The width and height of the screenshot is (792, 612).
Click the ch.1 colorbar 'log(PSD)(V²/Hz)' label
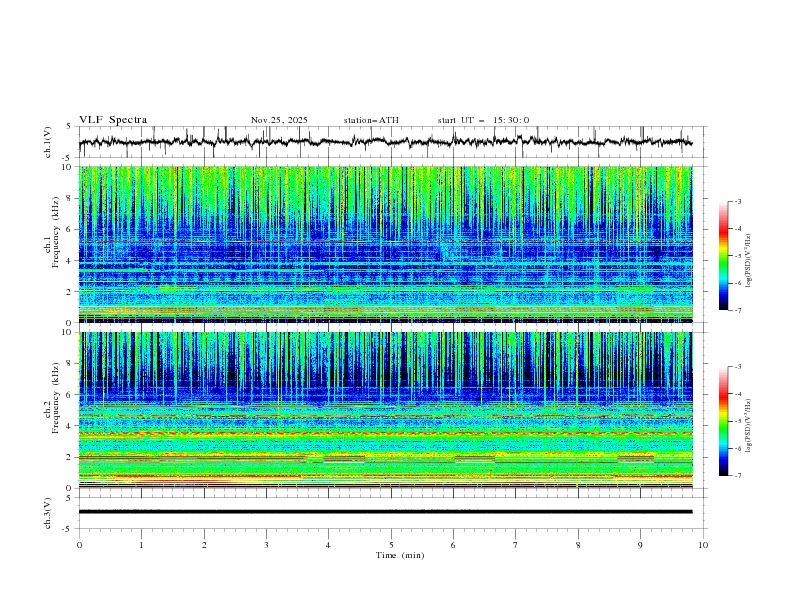tap(748, 261)
